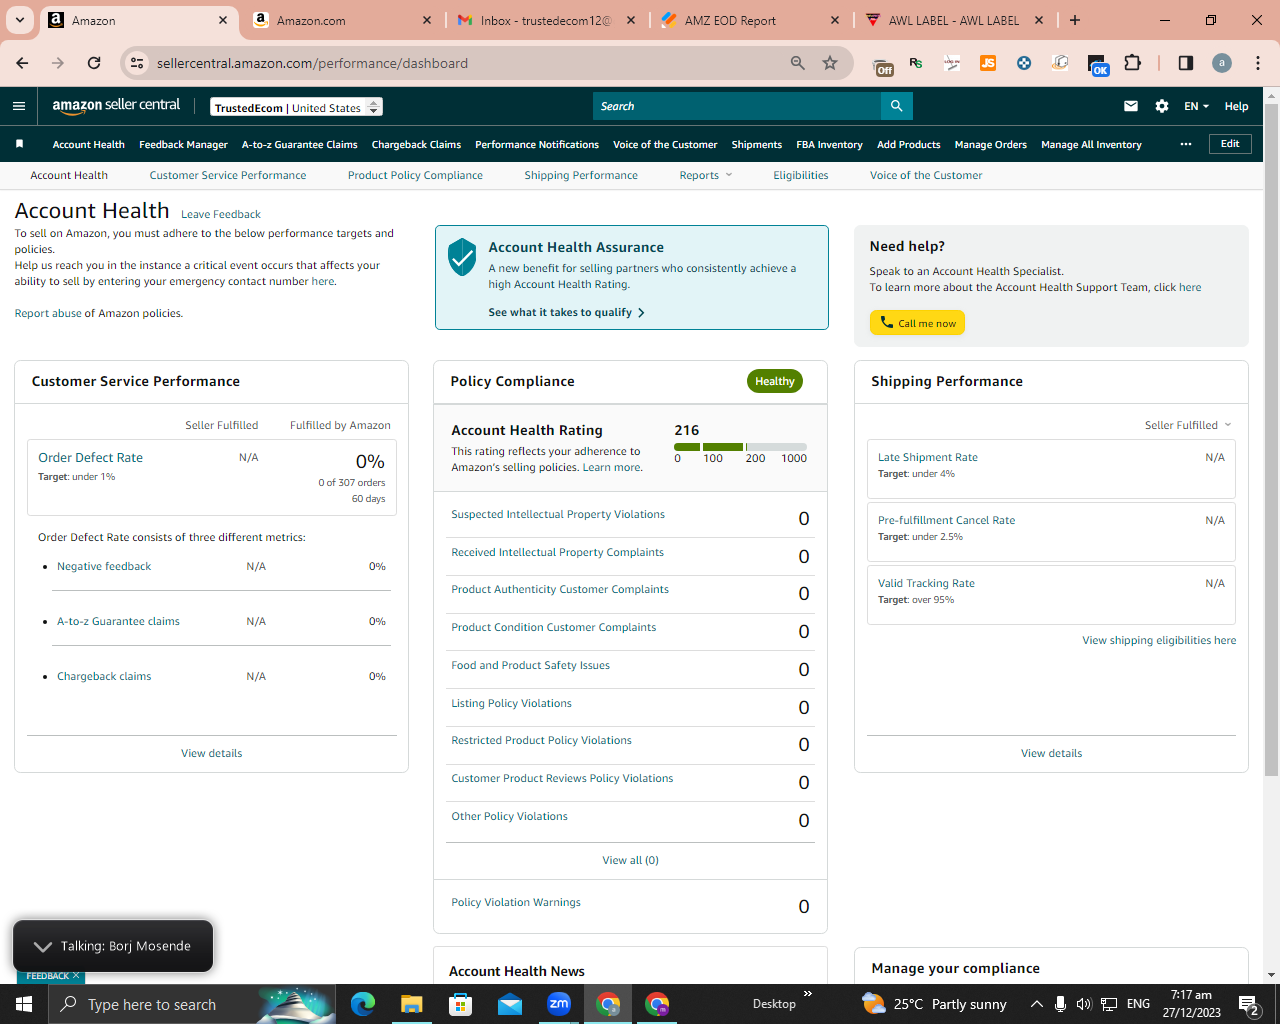Open Manage Orders in the top navigation
Screen dimensions: 1280x1024
click(x=990, y=144)
